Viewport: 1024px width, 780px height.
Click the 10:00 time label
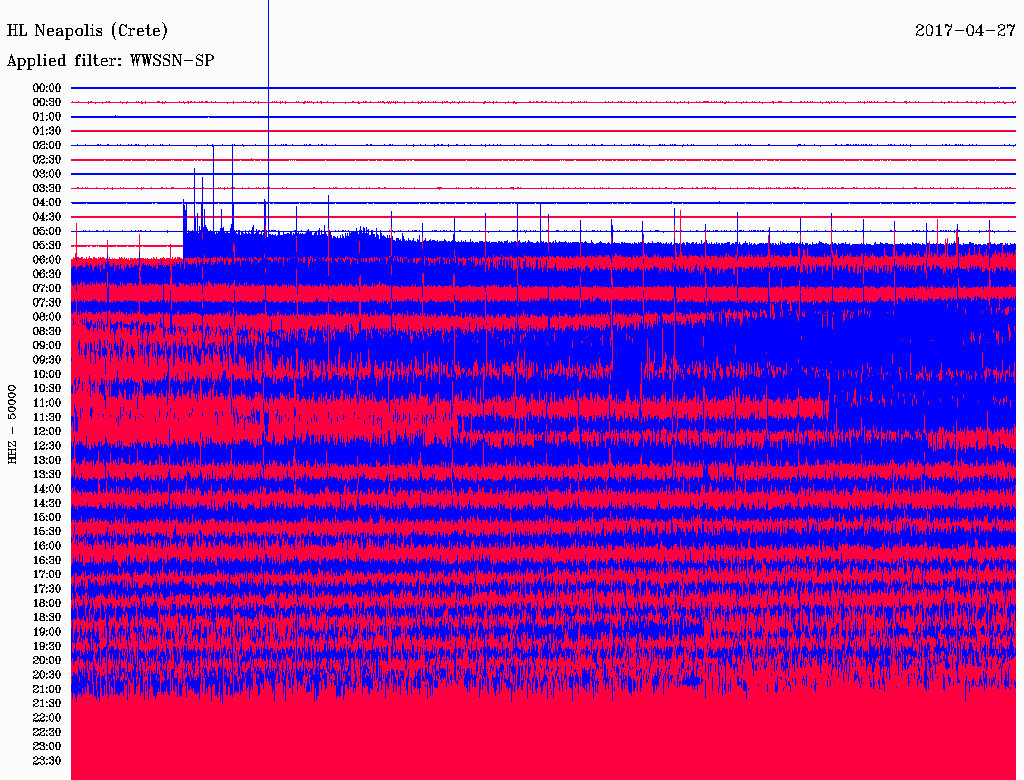coord(47,374)
